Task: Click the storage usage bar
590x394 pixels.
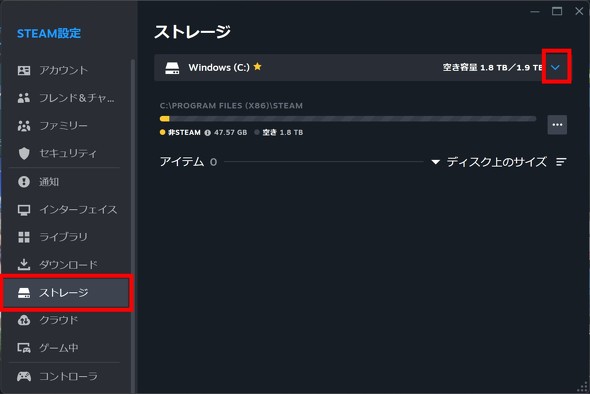Action: [348, 119]
